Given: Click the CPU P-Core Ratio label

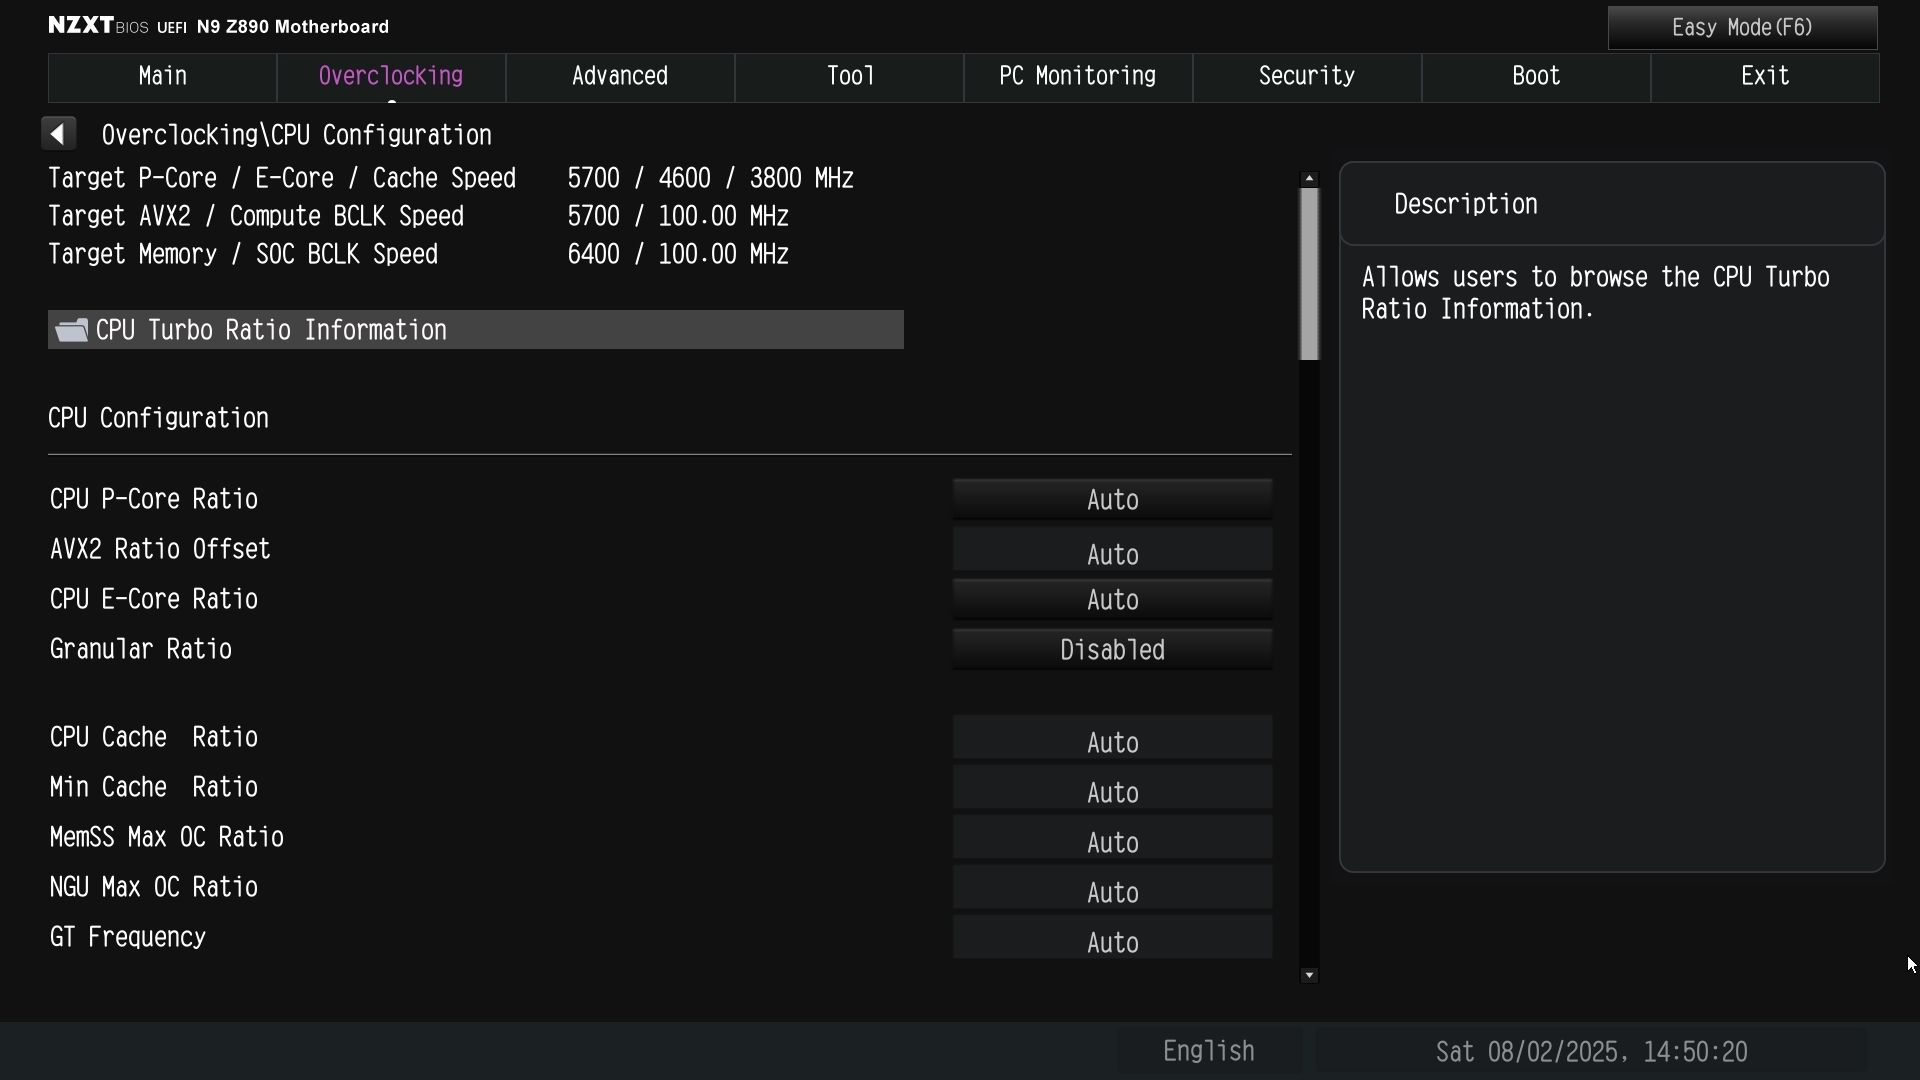Looking at the screenshot, I should click(154, 499).
